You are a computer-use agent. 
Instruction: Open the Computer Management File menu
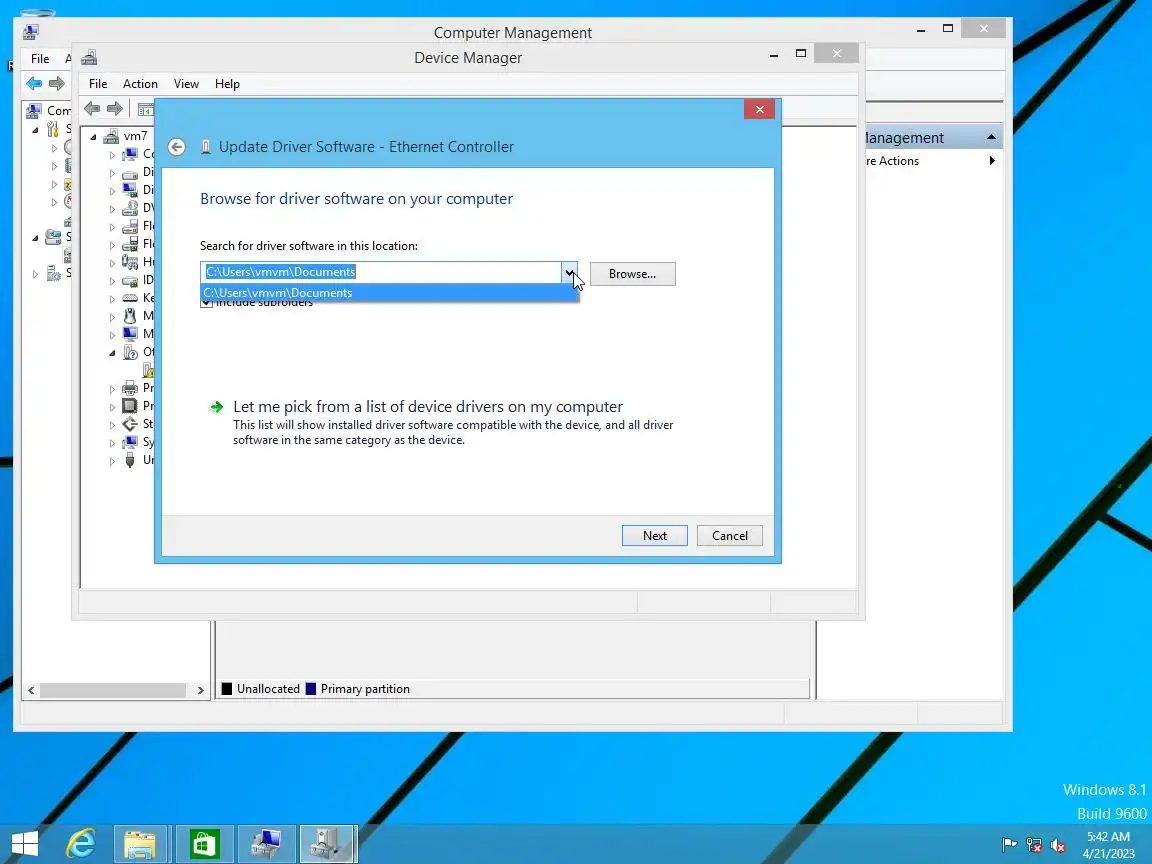click(40, 59)
